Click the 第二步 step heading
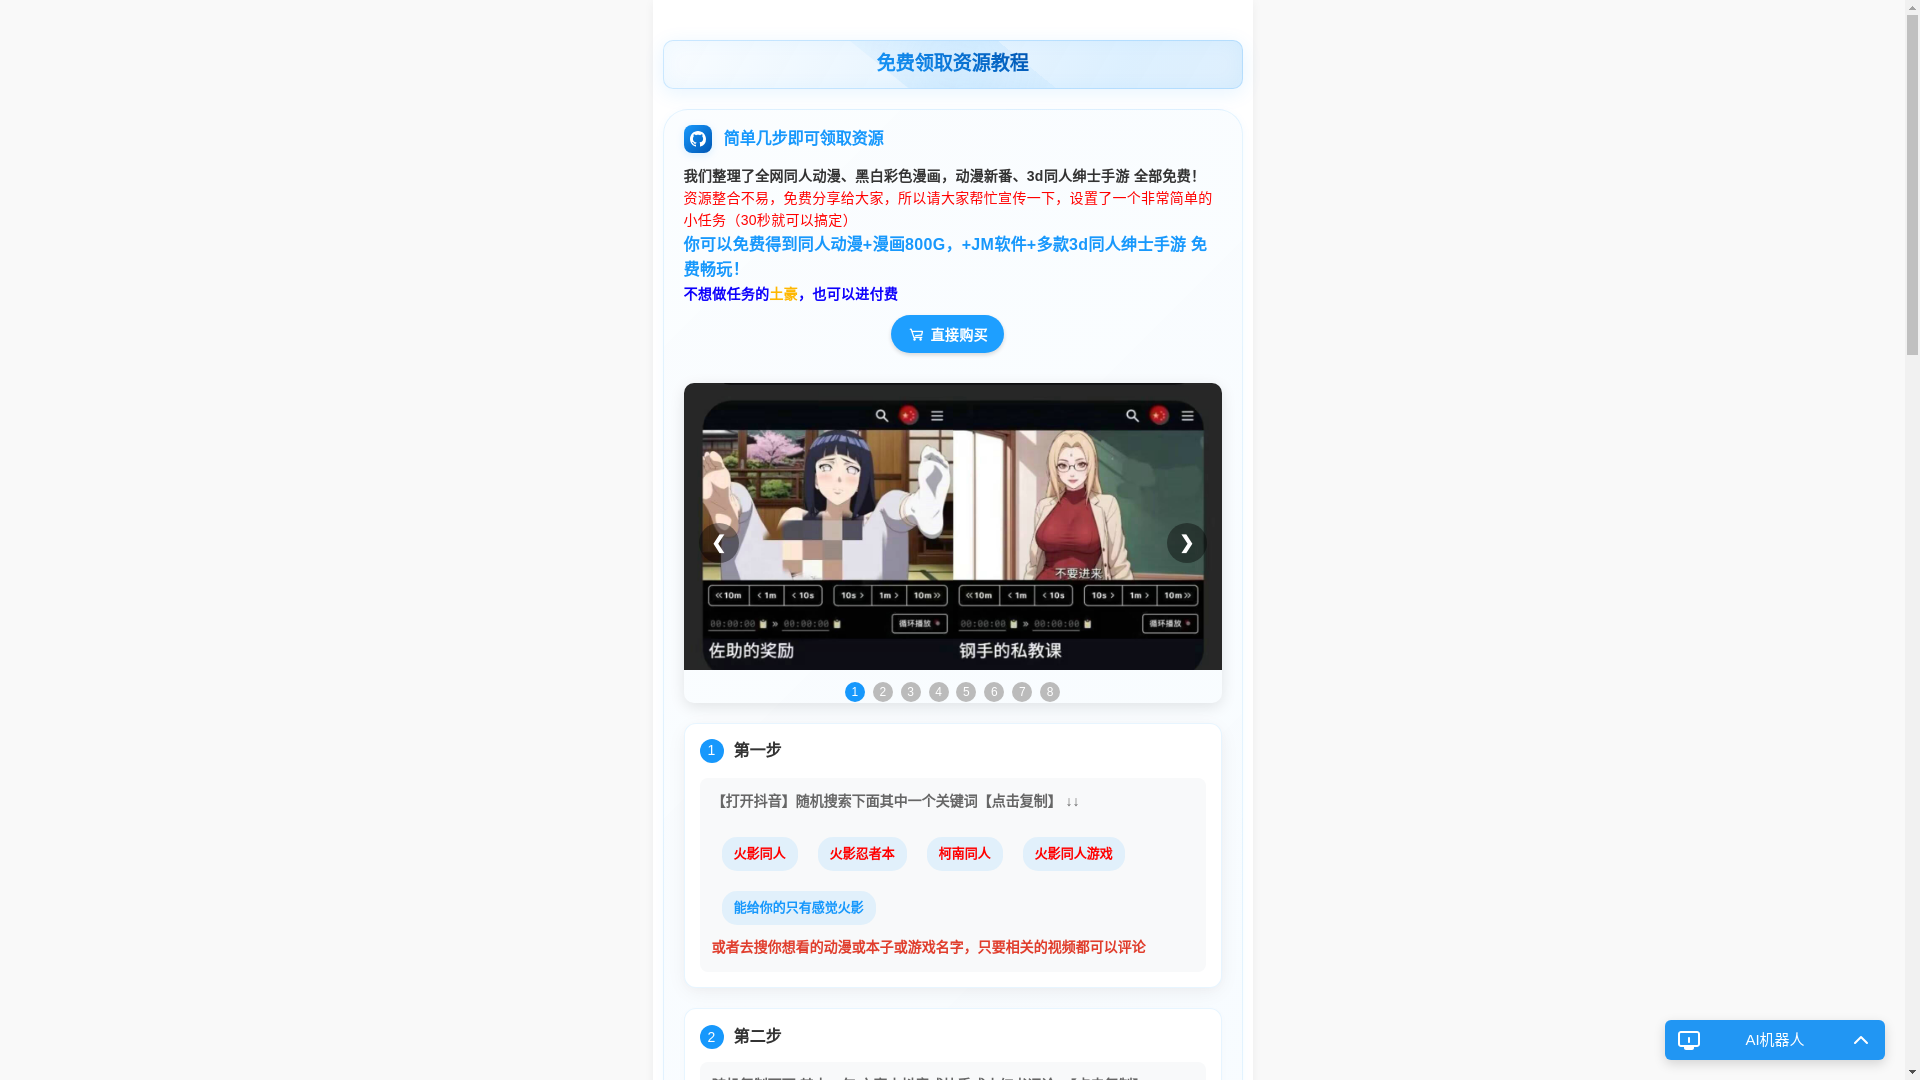The width and height of the screenshot is (1920, 1080). click(x=757, y=1036)
